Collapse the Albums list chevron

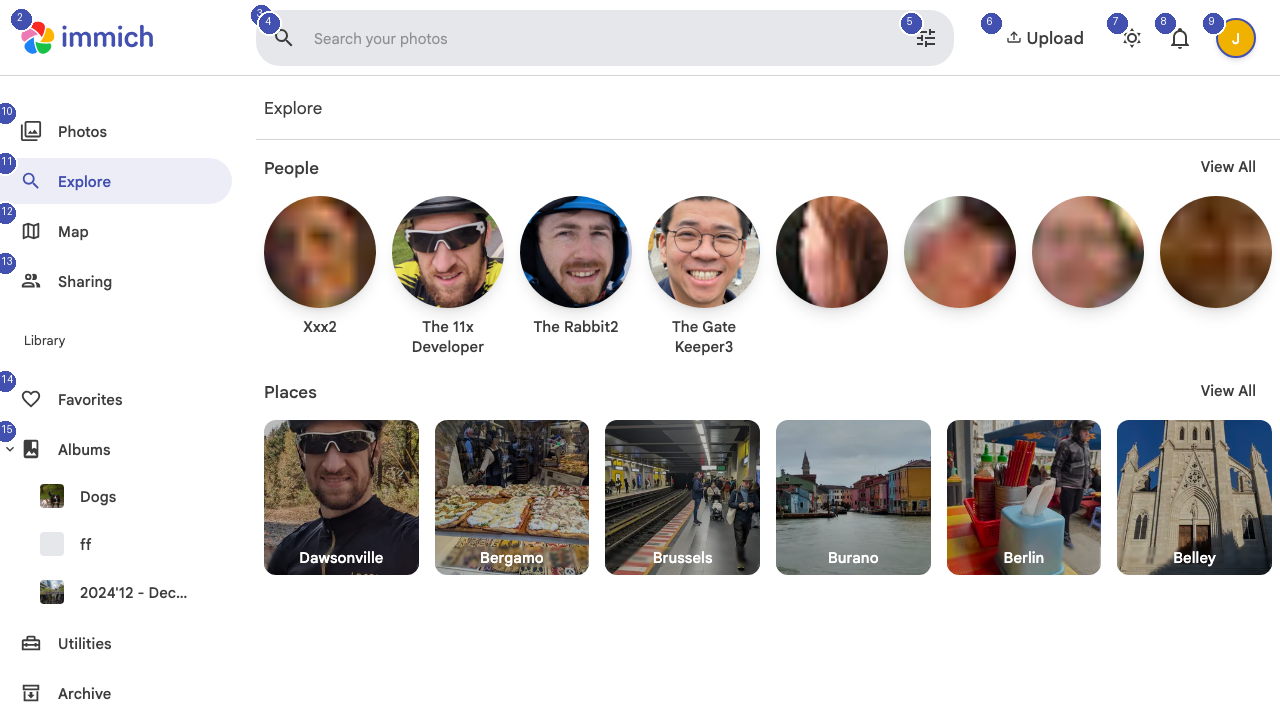pos(10,449)
